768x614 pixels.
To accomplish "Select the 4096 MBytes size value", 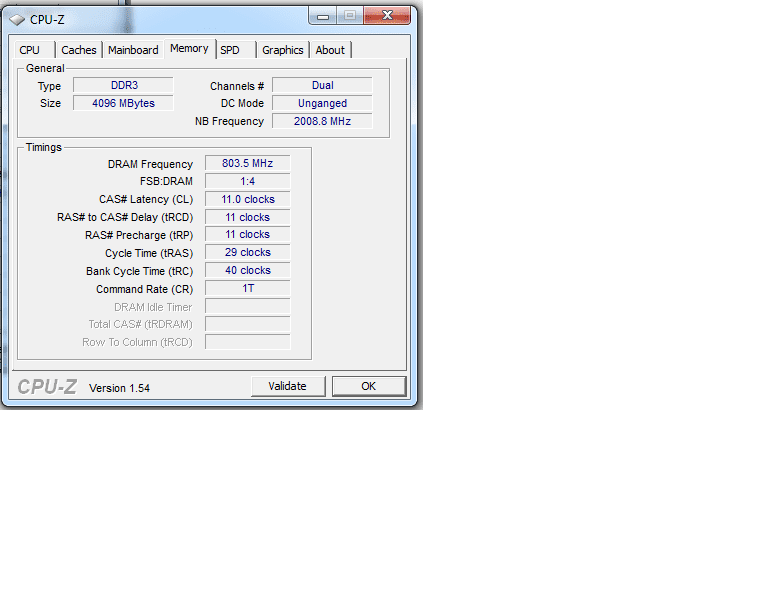I will 123,103.
